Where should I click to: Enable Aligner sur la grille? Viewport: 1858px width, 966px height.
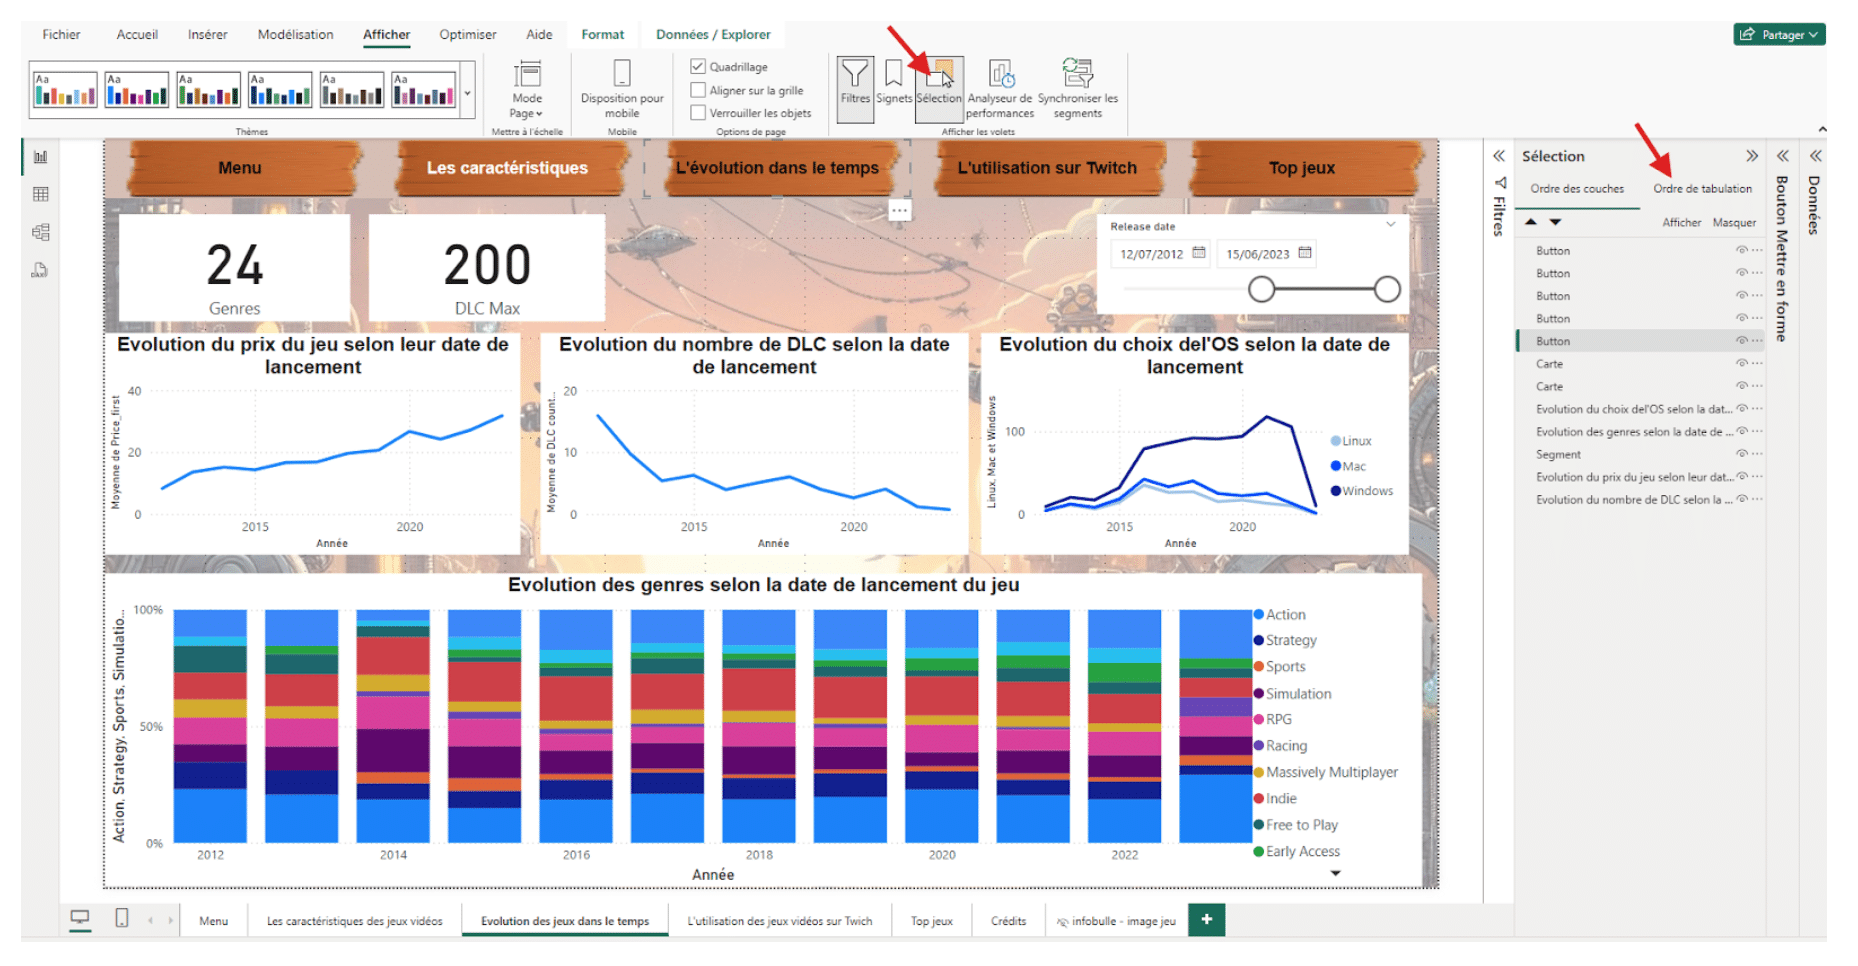[x=698, y=90]
